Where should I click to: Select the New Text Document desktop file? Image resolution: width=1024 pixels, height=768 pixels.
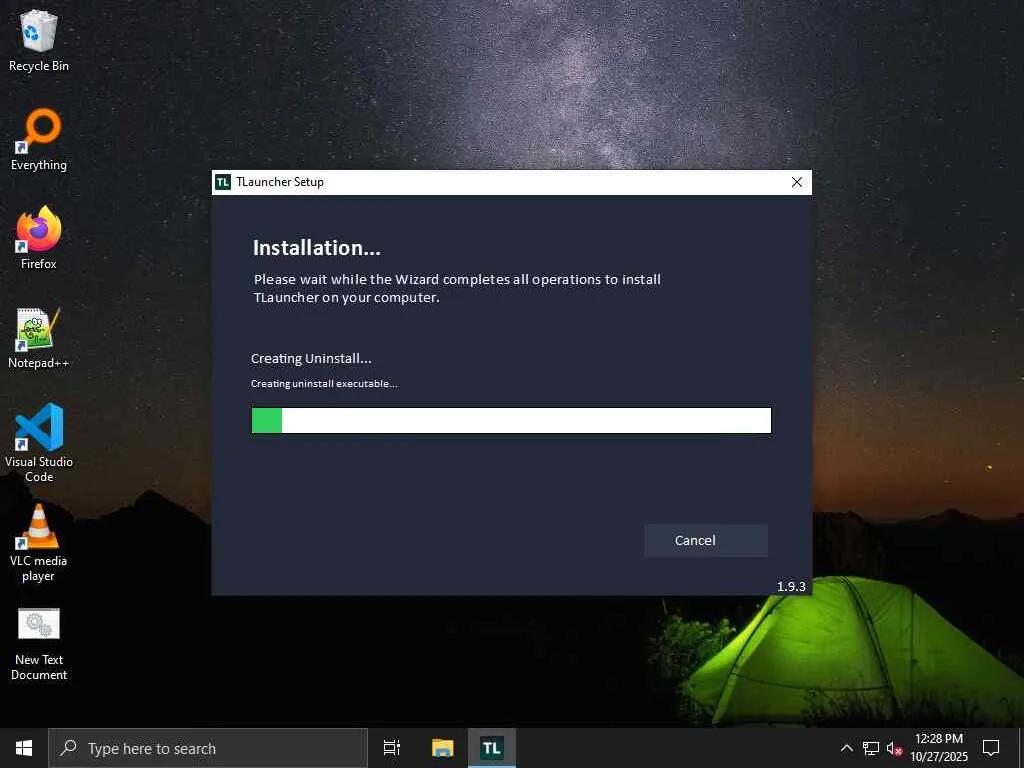point(39,645)
